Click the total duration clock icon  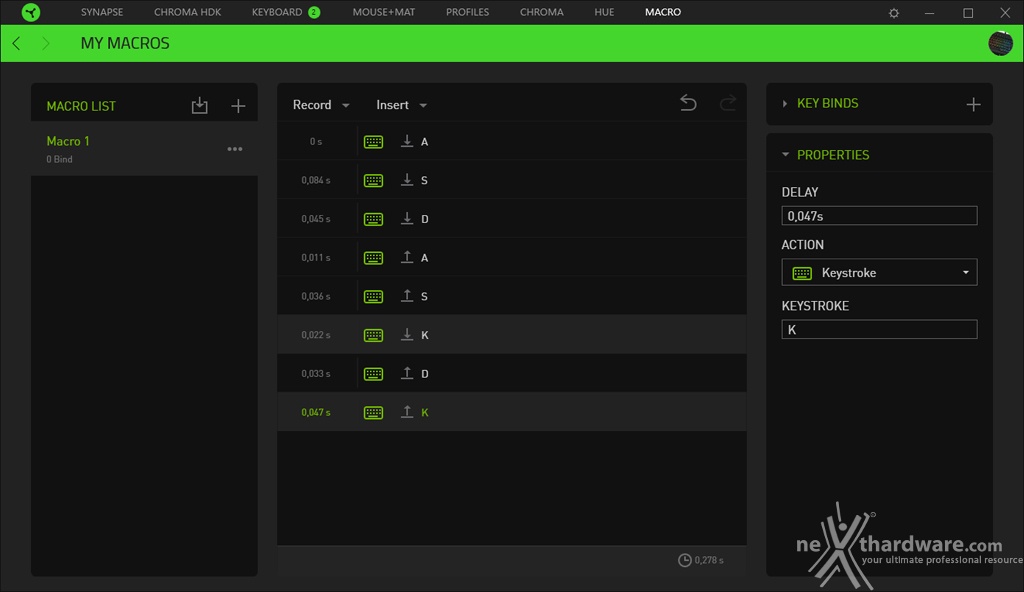pos(684,560)
